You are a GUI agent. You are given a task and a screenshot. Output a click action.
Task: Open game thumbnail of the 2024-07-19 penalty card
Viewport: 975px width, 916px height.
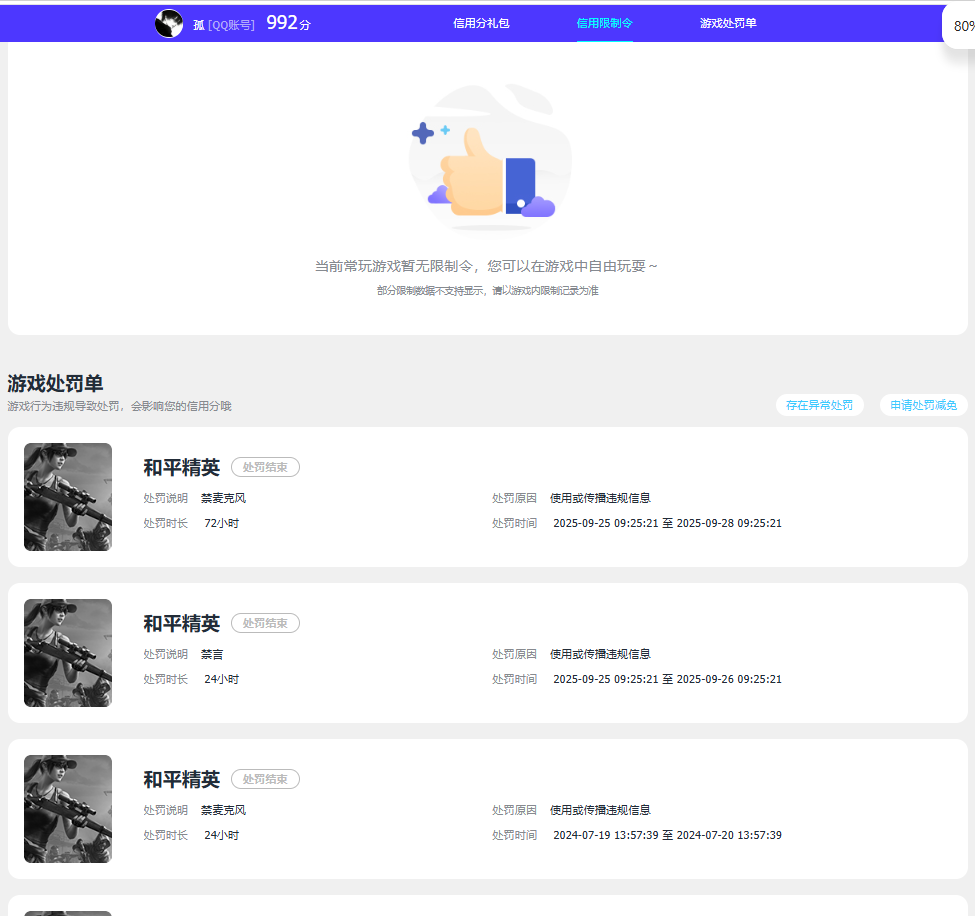[68, 809]
